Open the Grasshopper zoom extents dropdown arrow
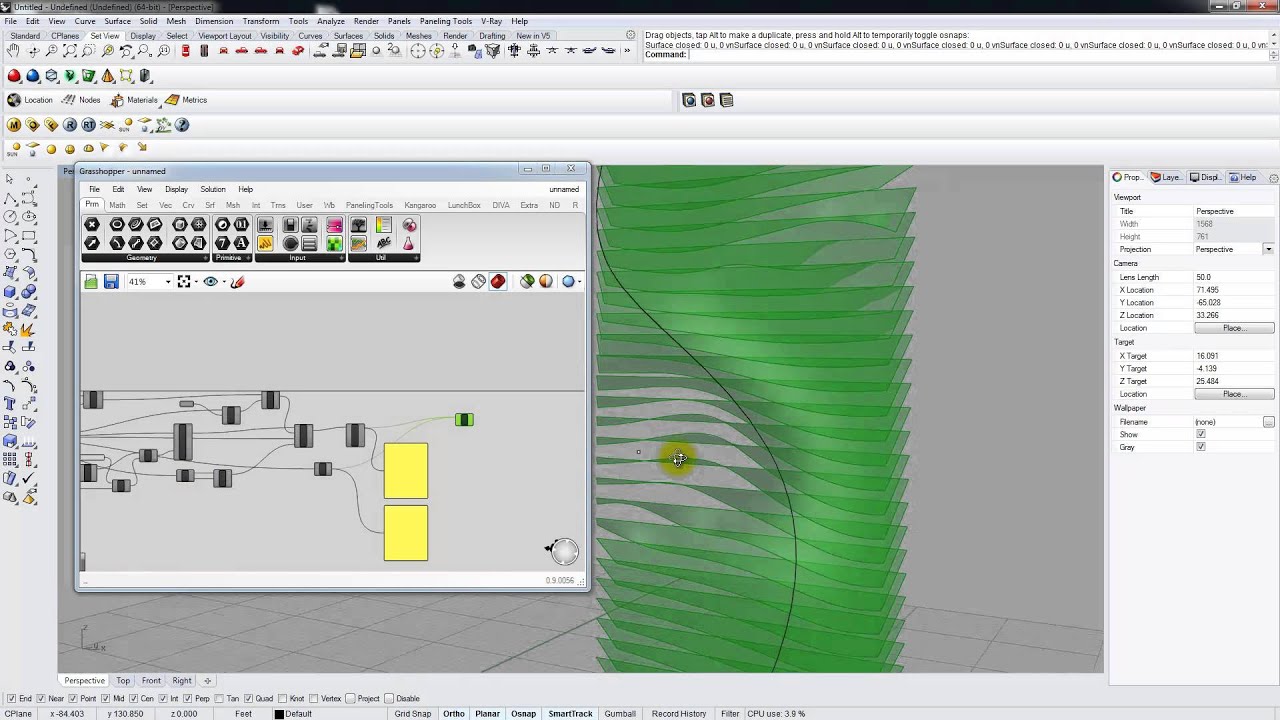 click(x=196, y=282)
